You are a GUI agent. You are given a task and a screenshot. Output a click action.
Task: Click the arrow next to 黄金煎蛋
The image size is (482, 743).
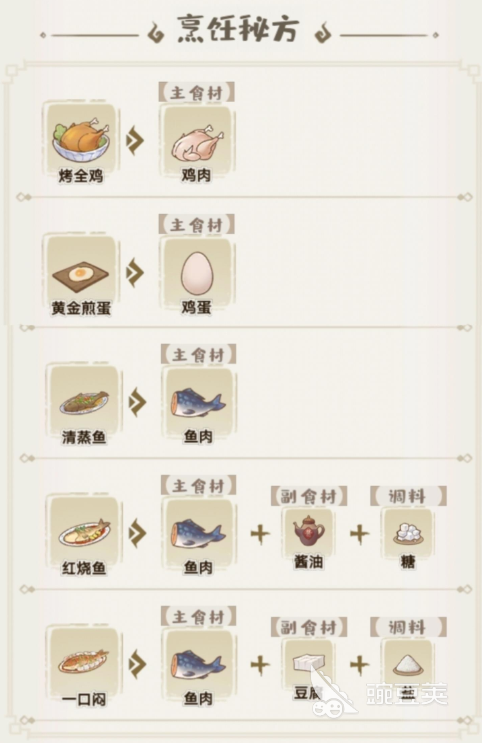point(135,272)
